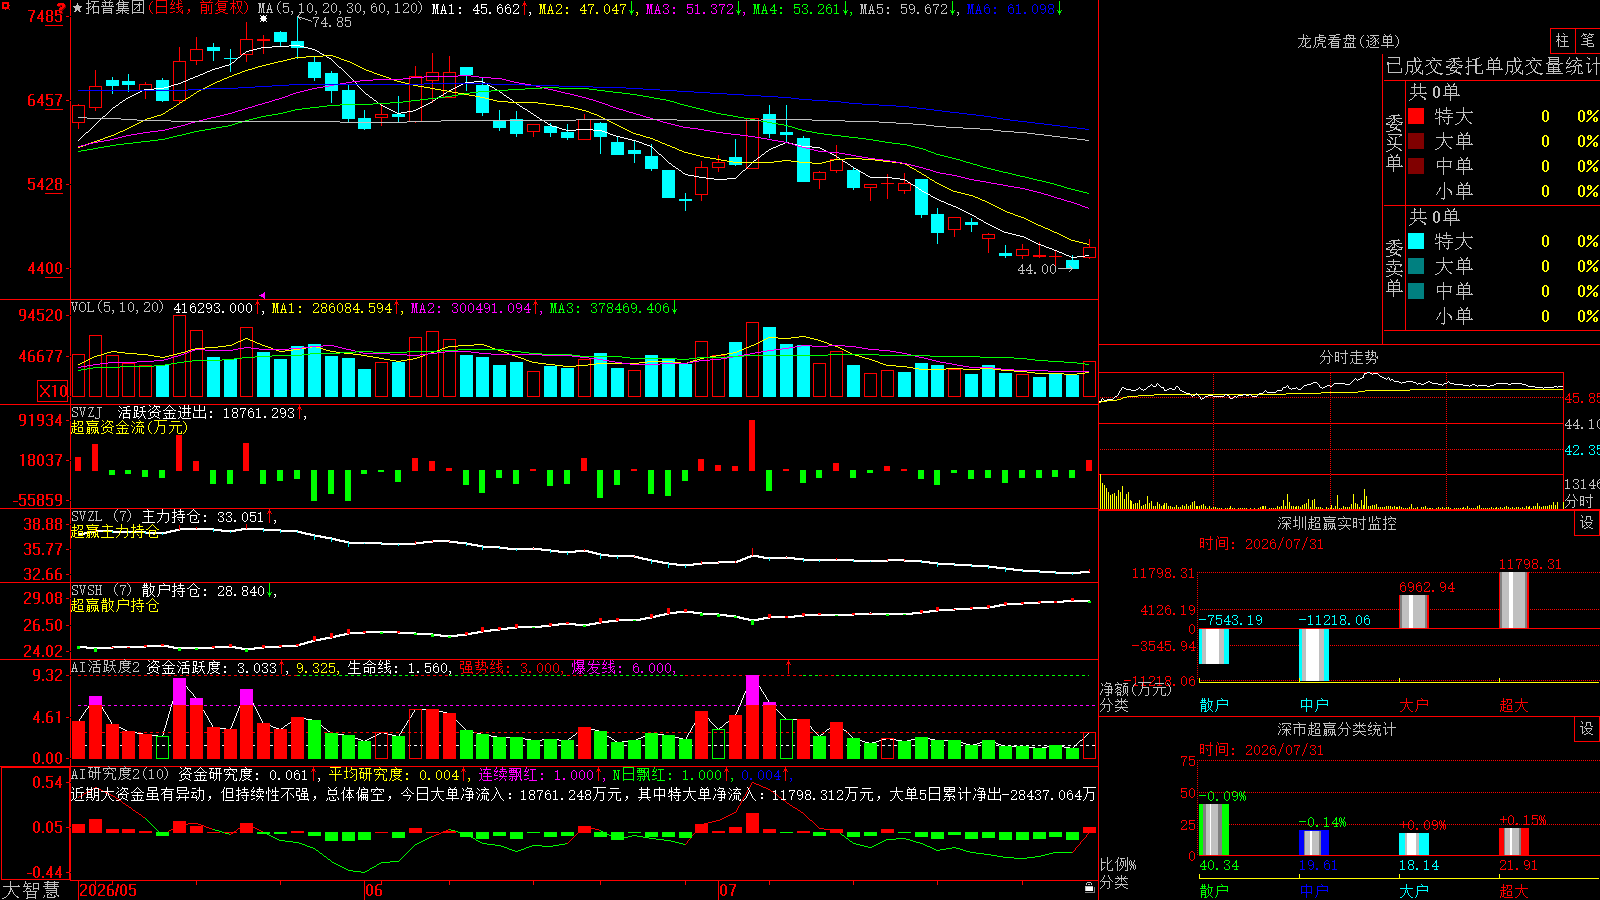Click the MA2: 47.047 value
1600x900 pixels.
(x=588, y=8)
